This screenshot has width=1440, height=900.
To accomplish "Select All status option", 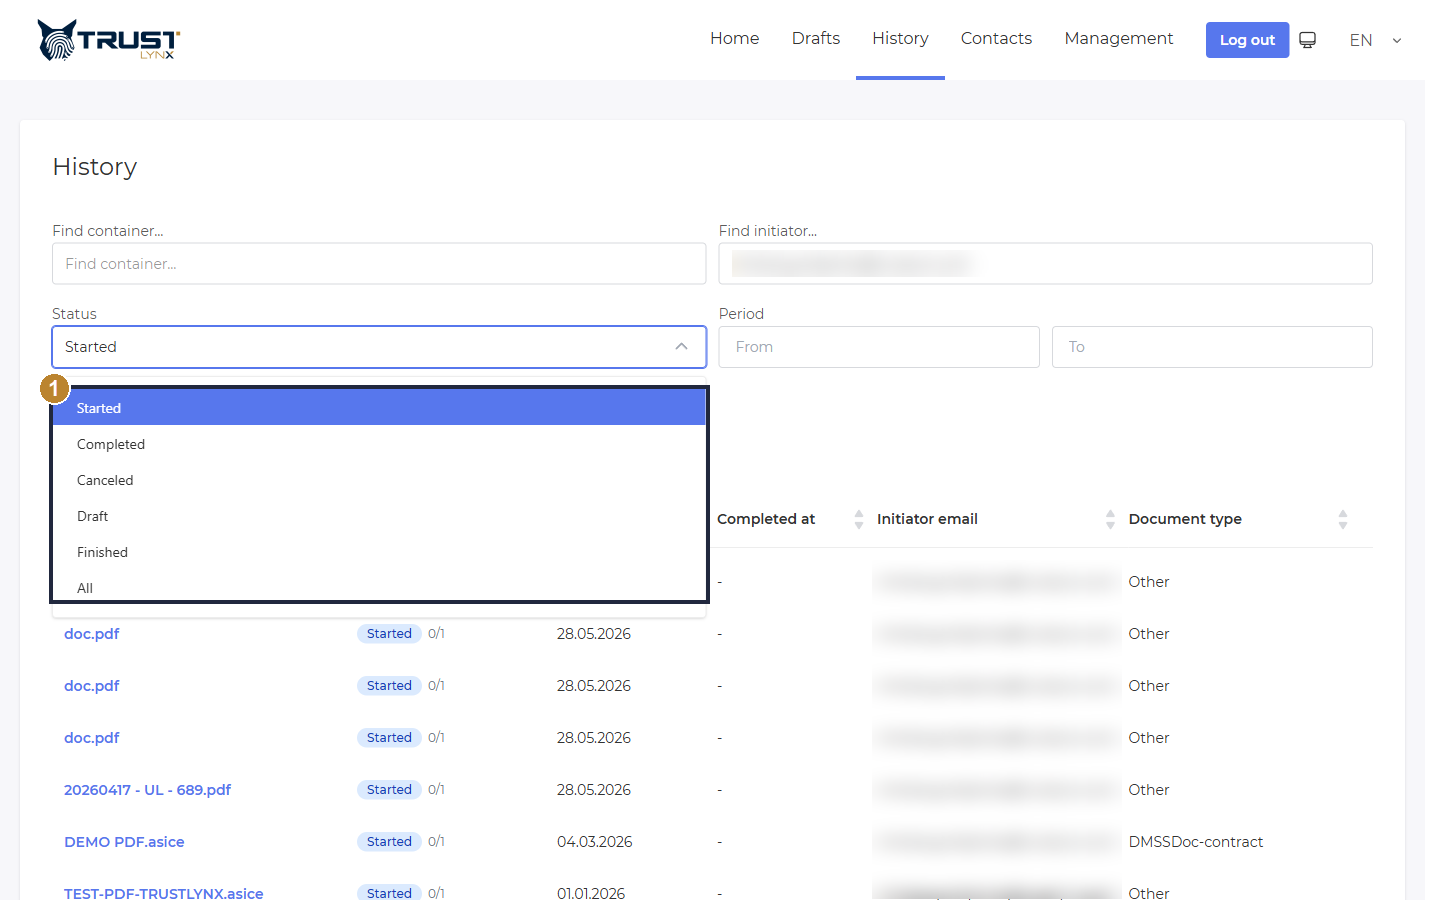I will click(380, 588).
